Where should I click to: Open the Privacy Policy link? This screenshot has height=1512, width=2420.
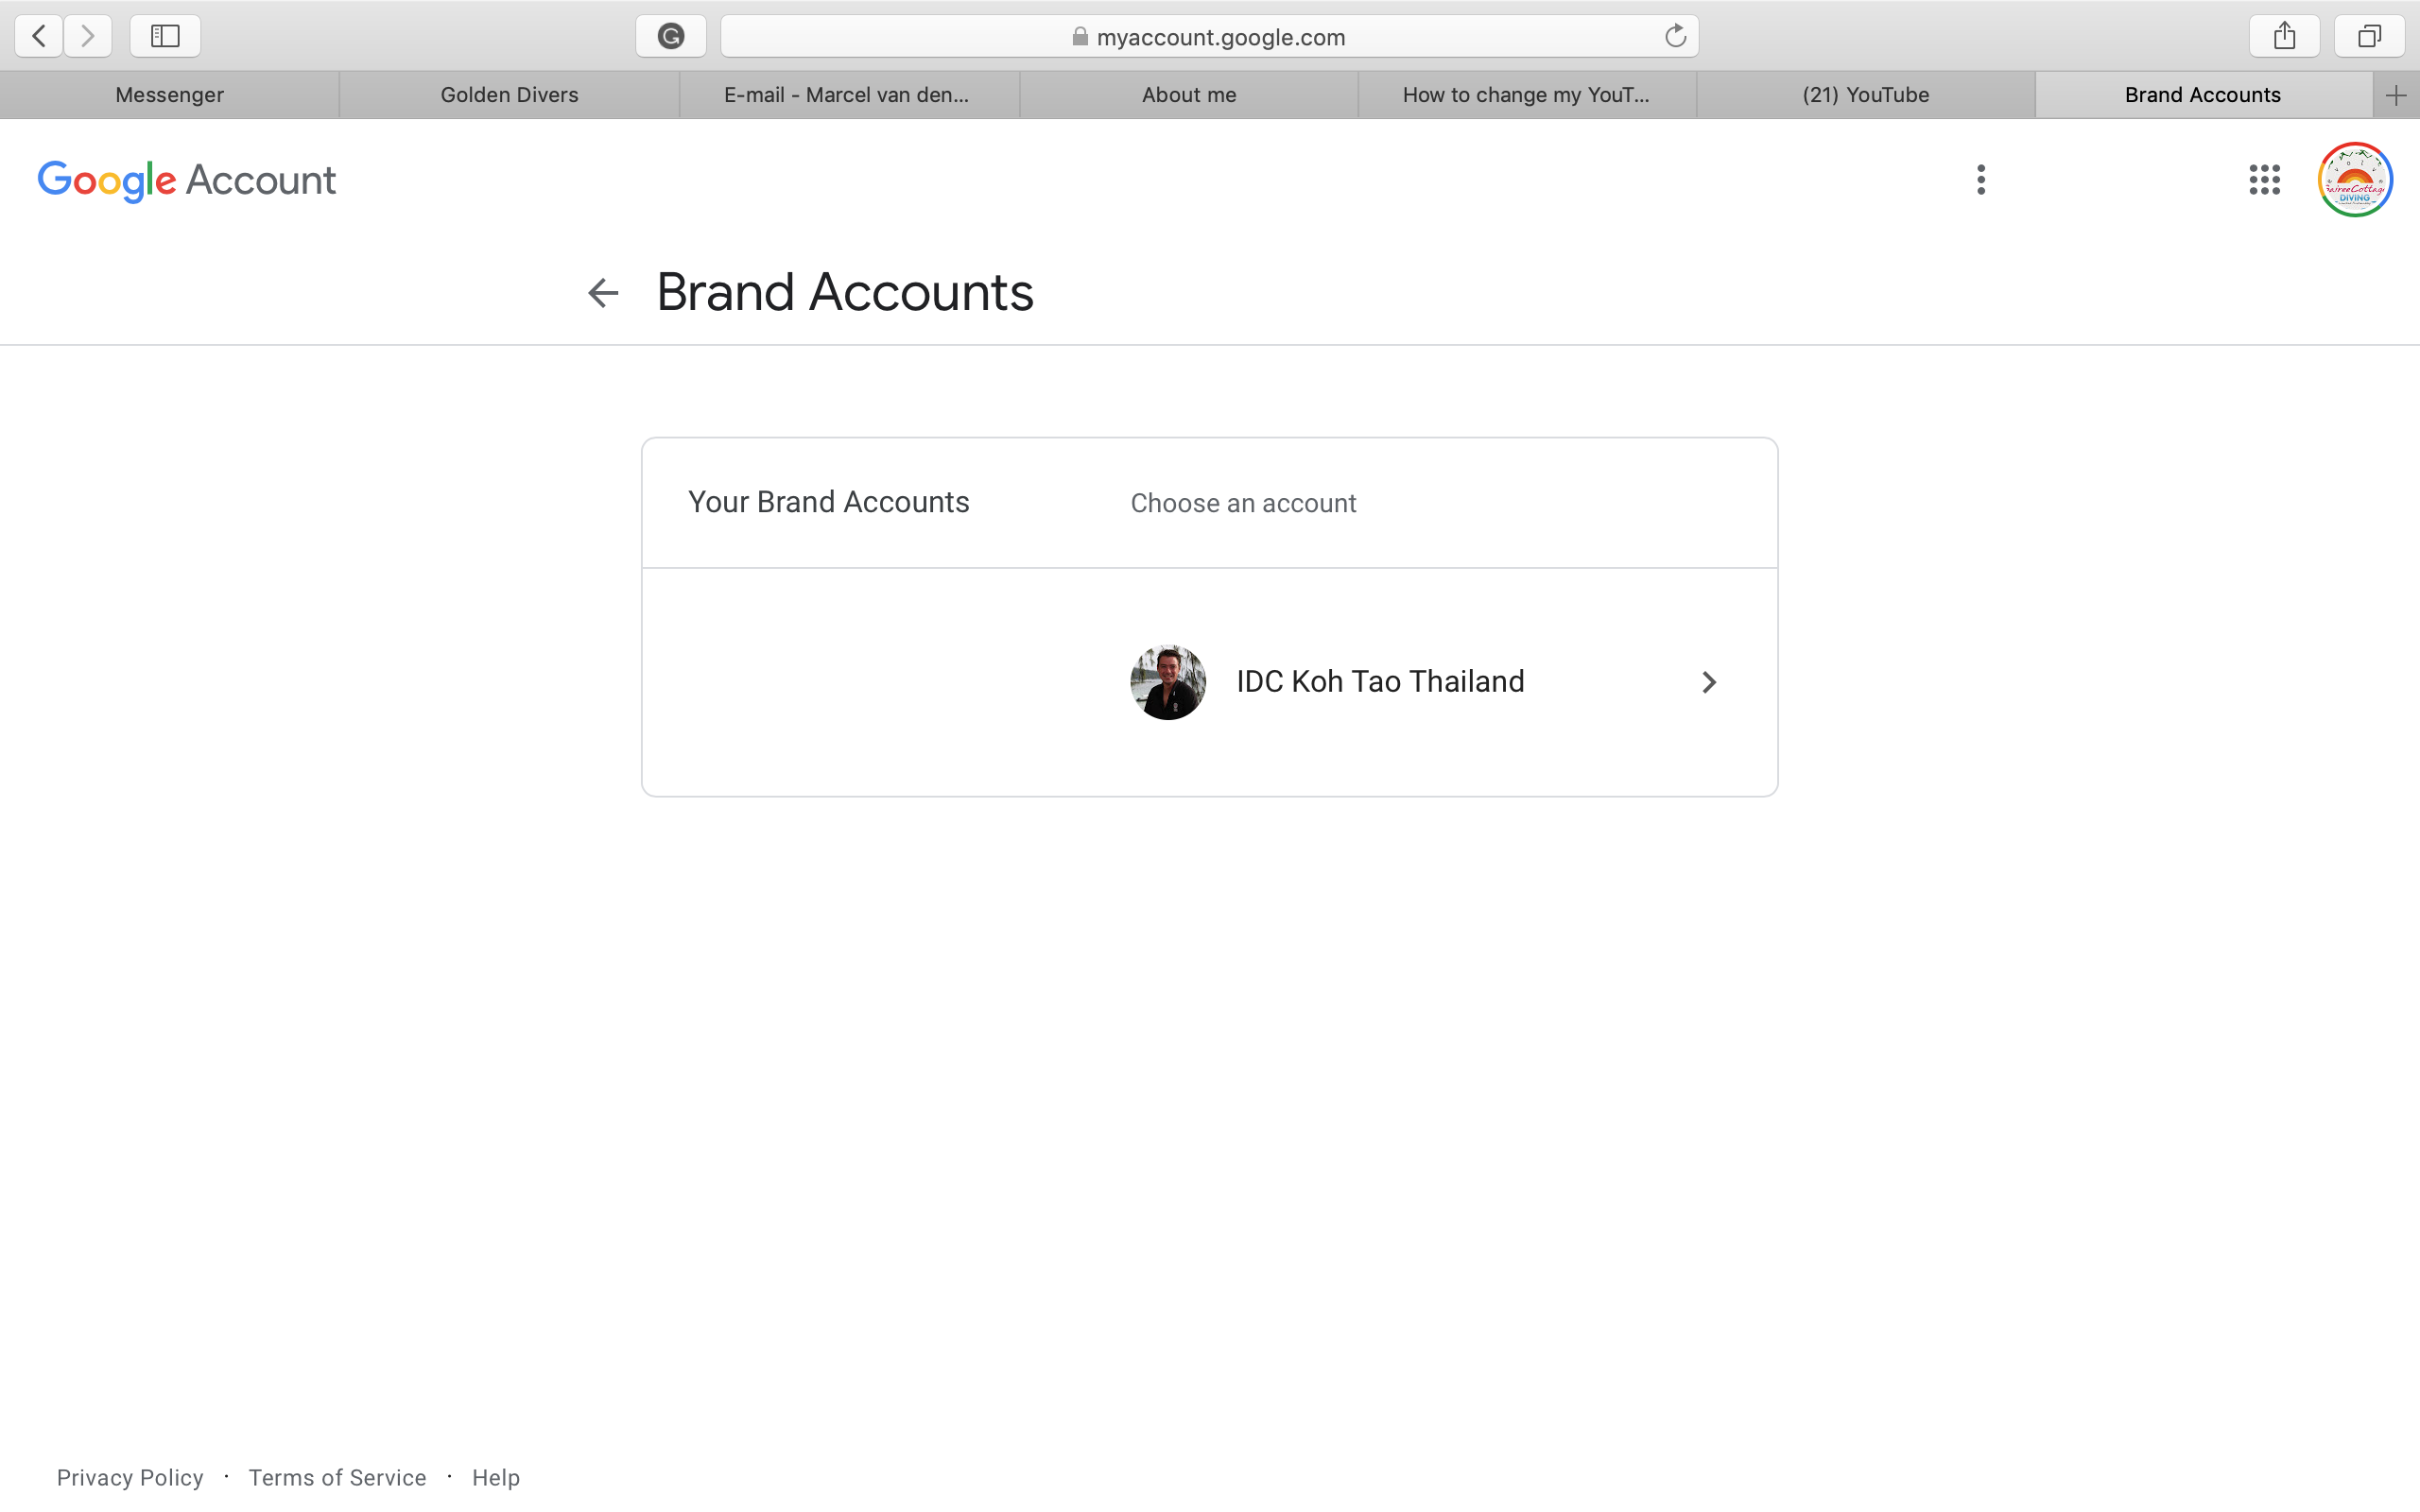coord(130,1477)
